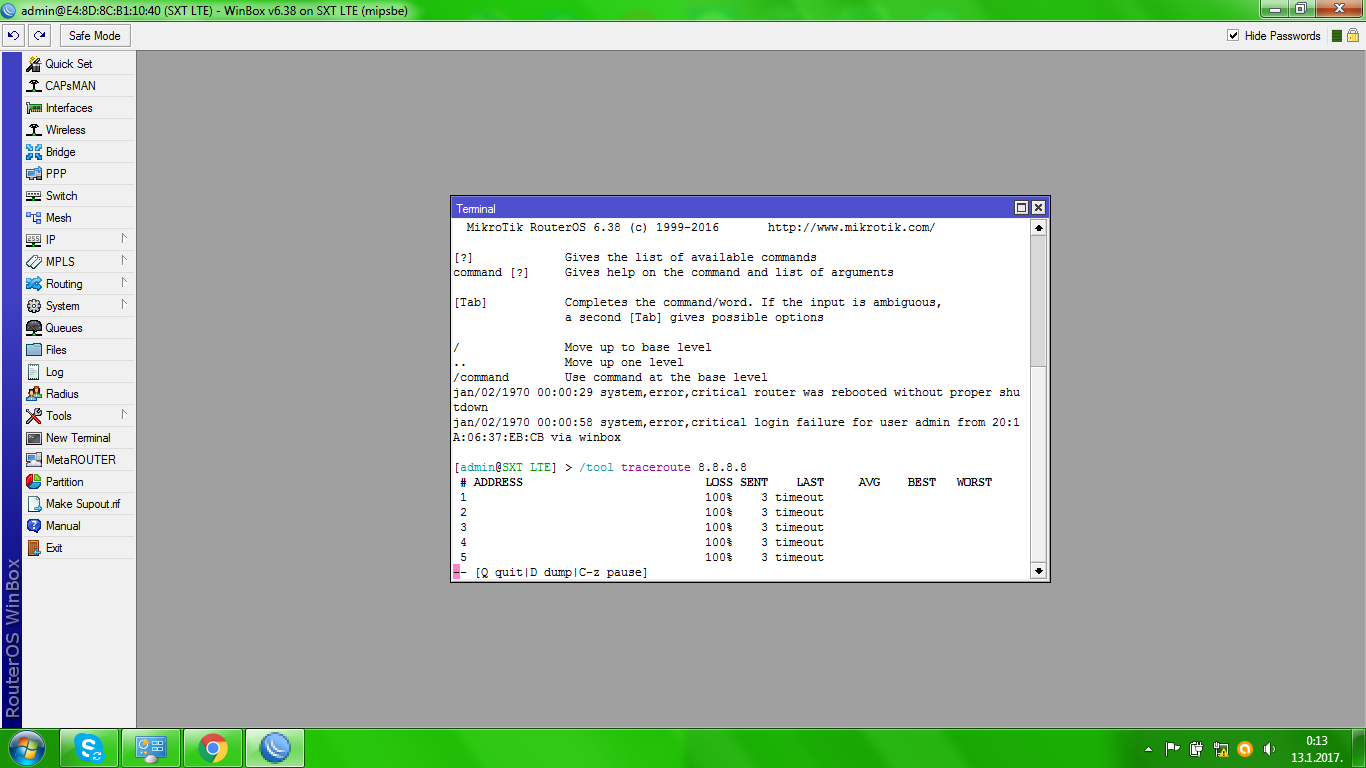Click the padlock icon beside Hide Passwords
The width and height of the screenshot is (1366, 768).
pyautogui.click(x=1353, y=36)
